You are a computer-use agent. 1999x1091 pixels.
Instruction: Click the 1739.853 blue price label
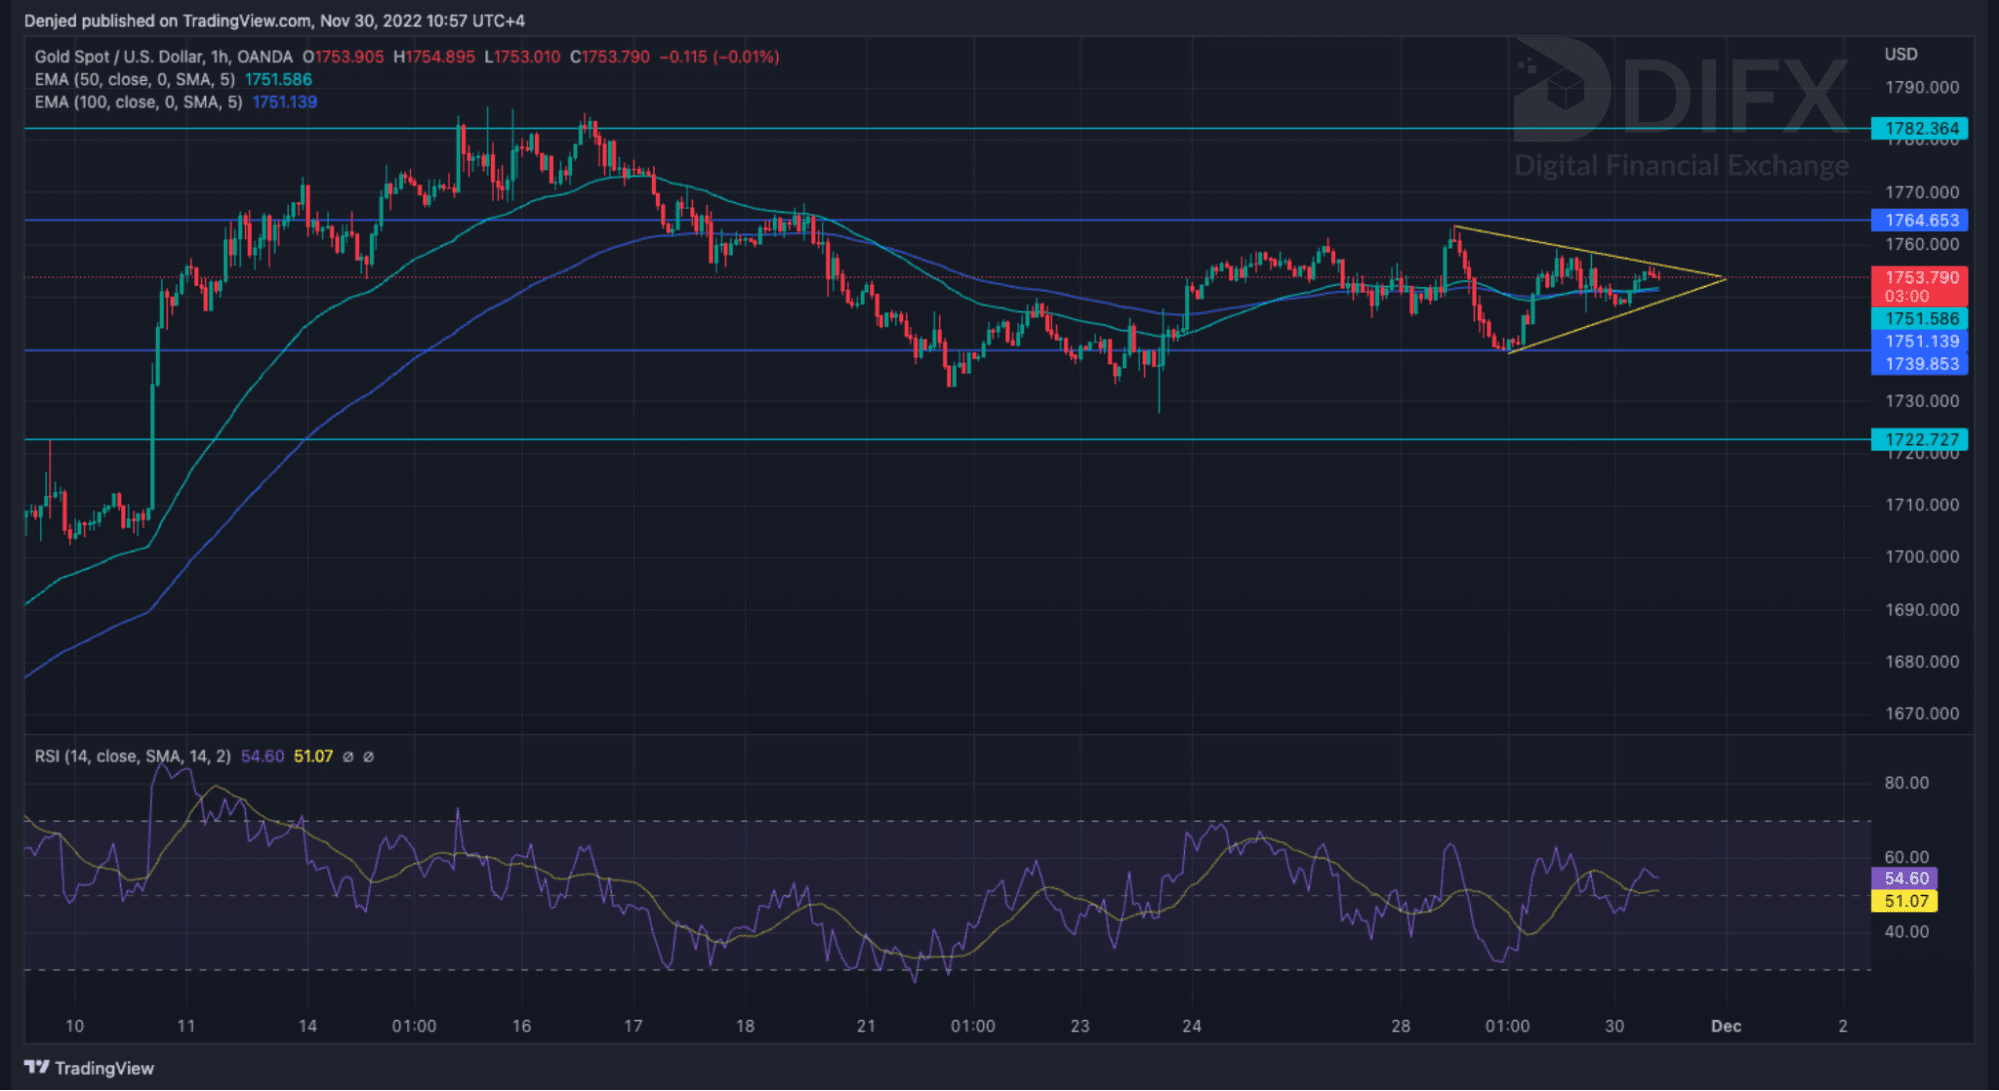[x=1920, y=364]
